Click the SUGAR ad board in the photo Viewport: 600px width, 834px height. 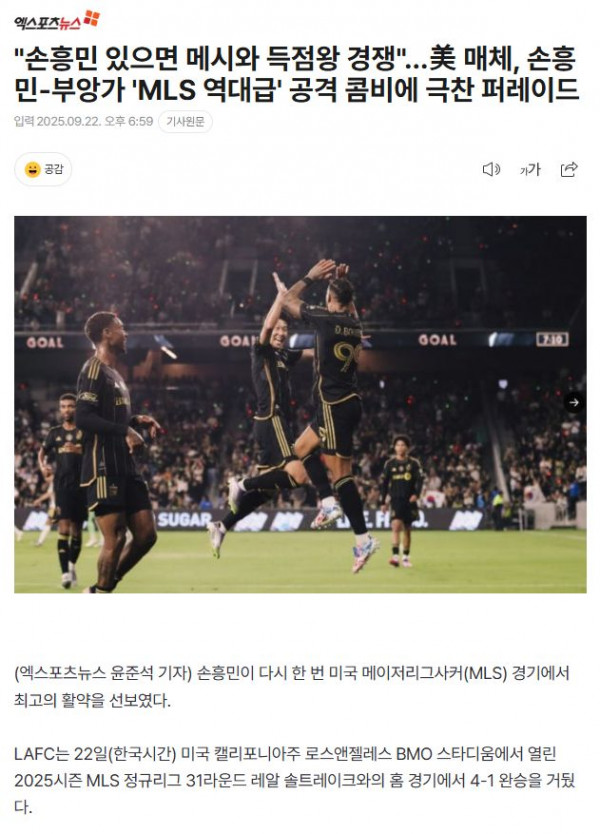(184, 520)
